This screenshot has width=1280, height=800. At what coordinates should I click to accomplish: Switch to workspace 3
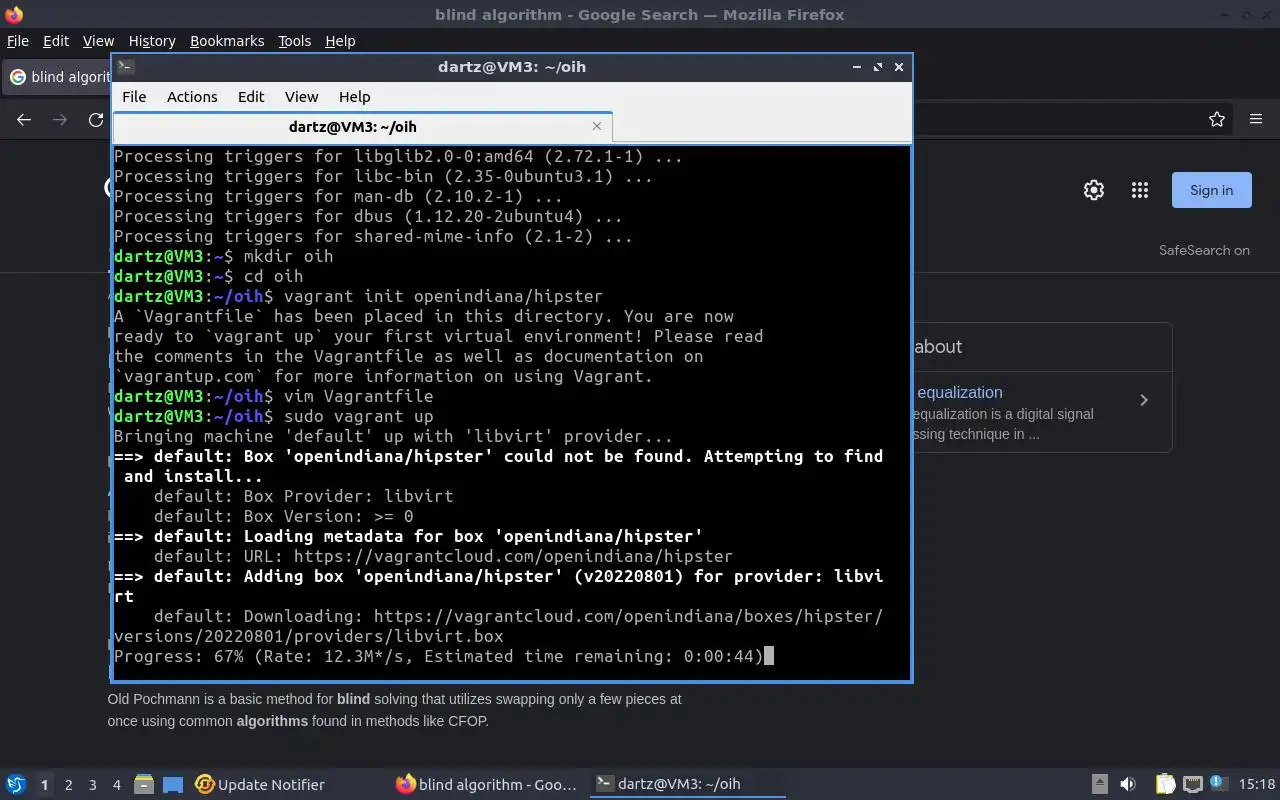(92, 785)
